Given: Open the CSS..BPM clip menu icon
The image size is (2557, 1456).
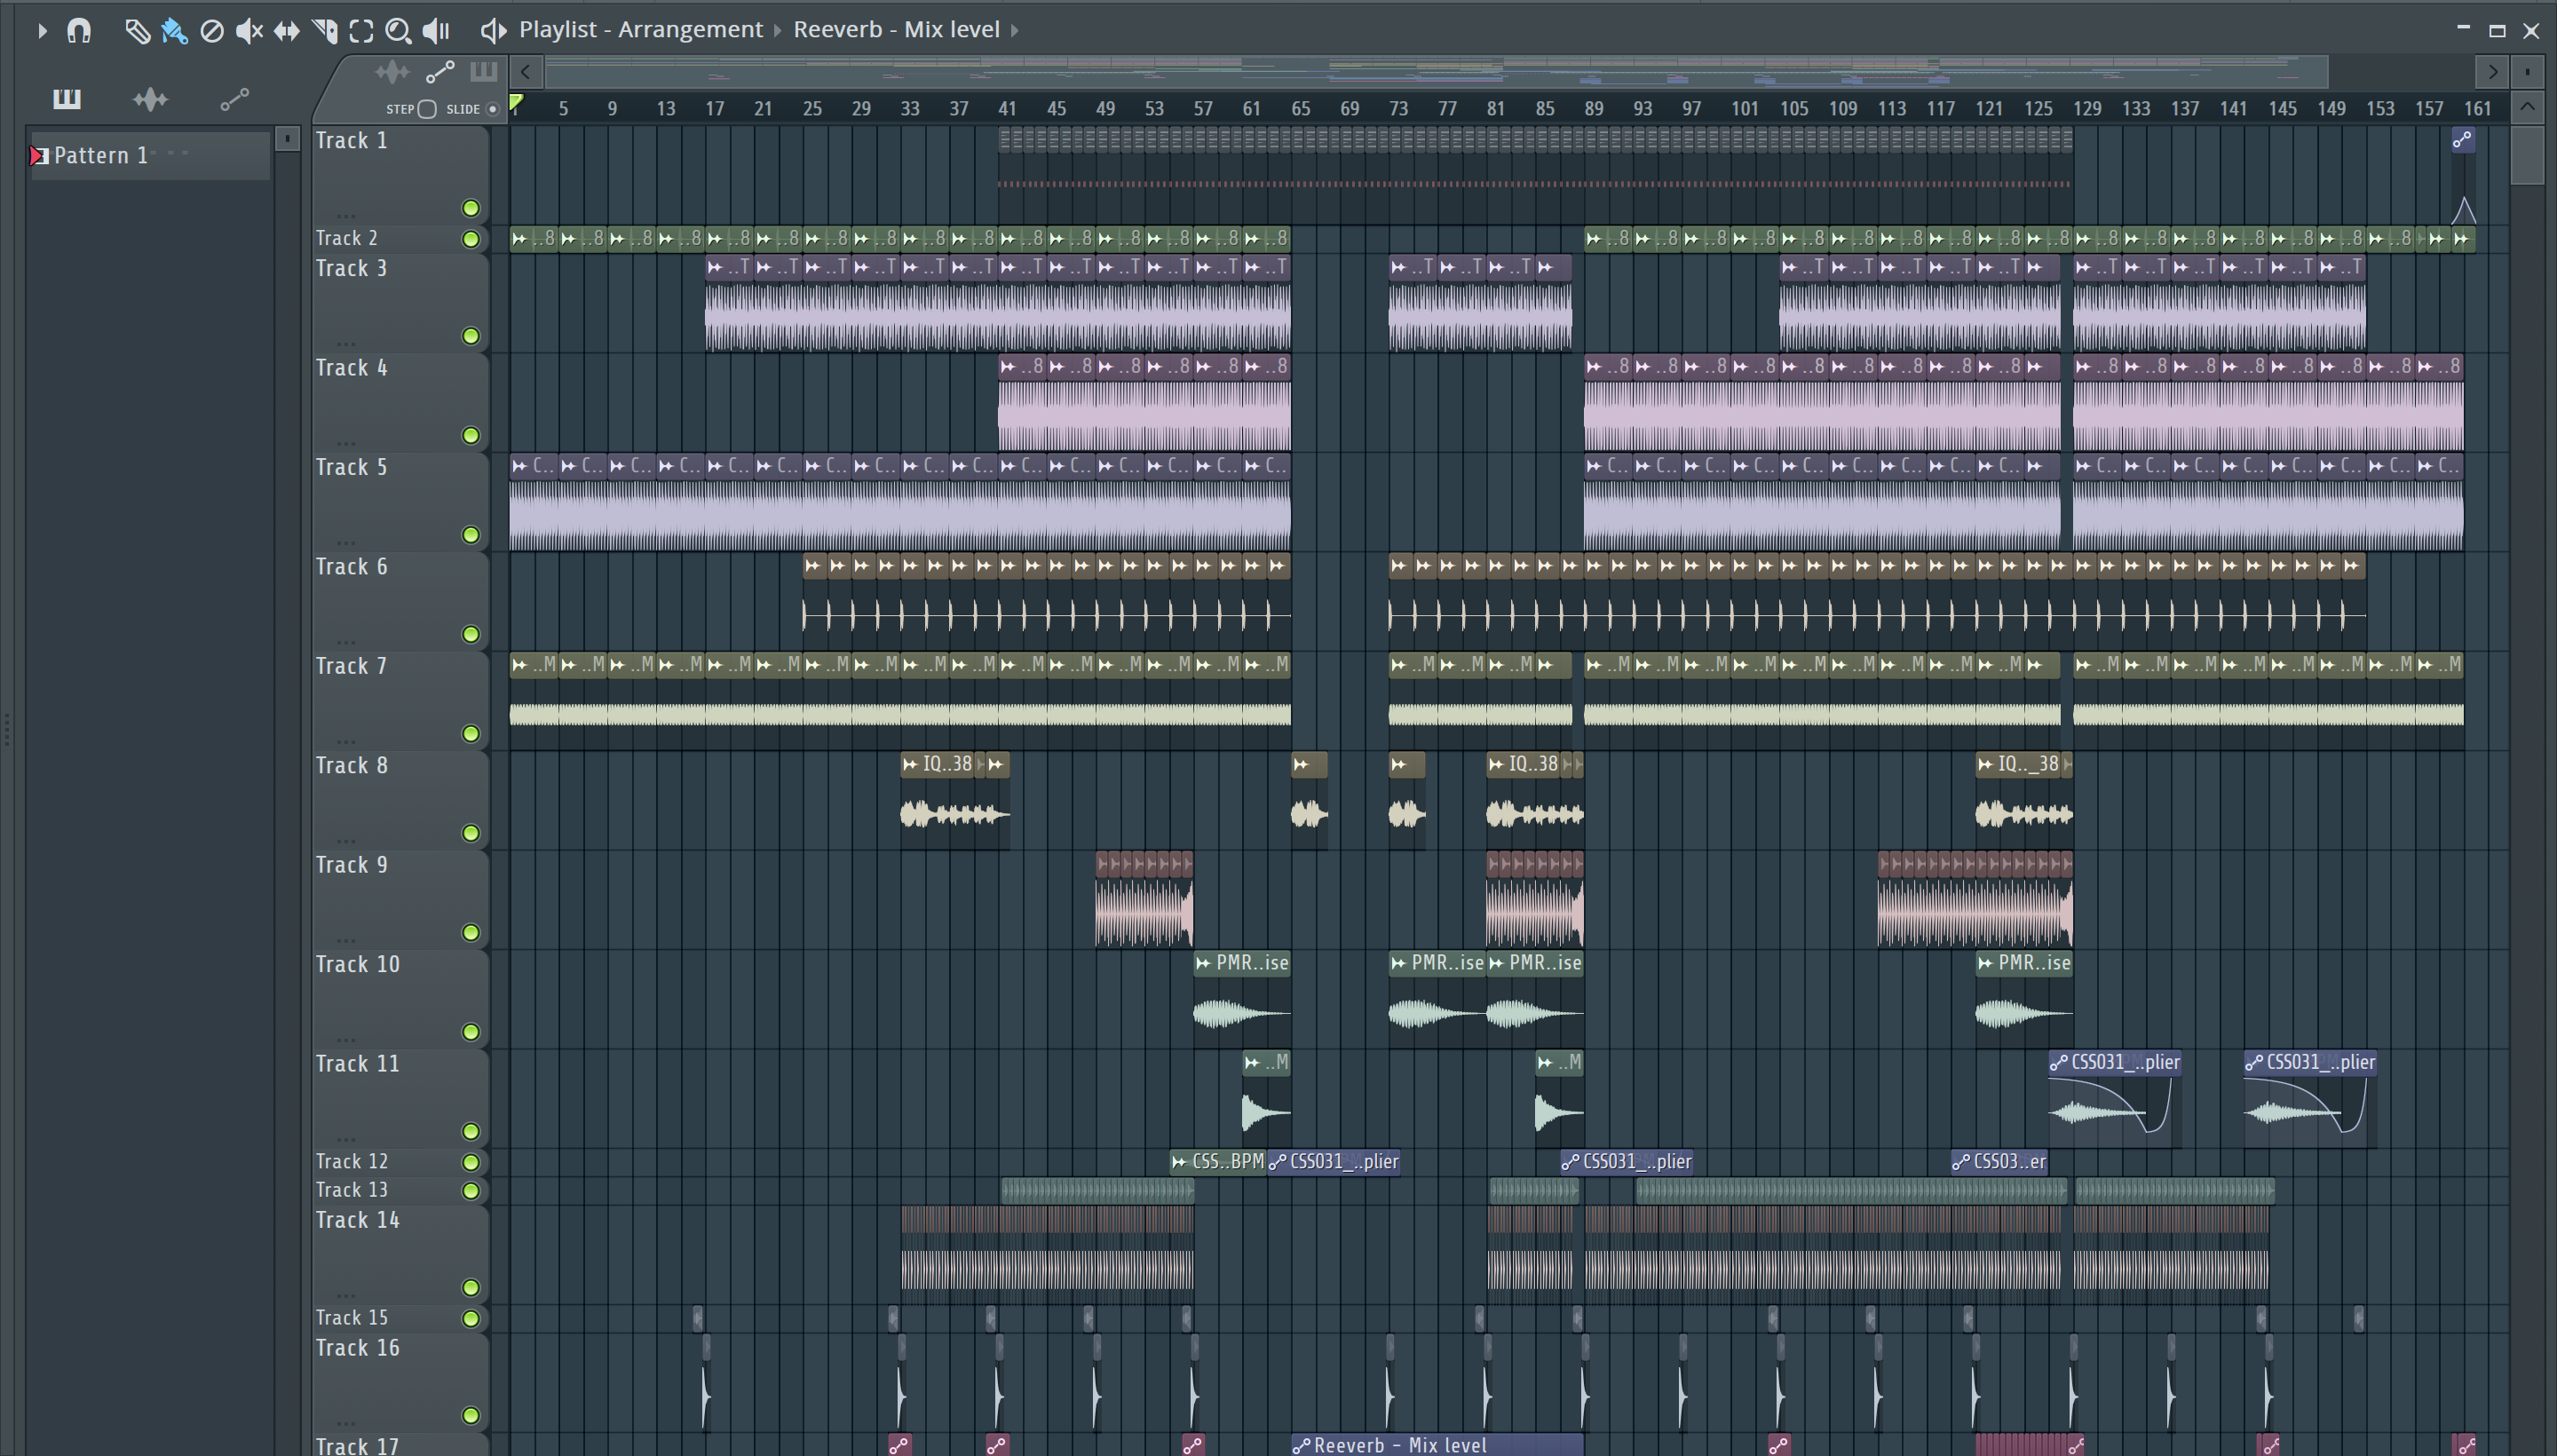Looking at the screenshot, I should [x=1180, y=1162].
